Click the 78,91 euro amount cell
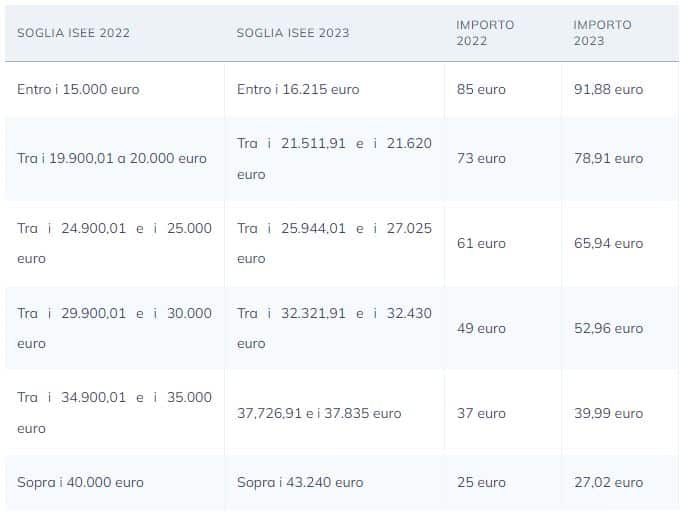Image resolution: width=684 pixels, height=519 pixels. [608, 158]
